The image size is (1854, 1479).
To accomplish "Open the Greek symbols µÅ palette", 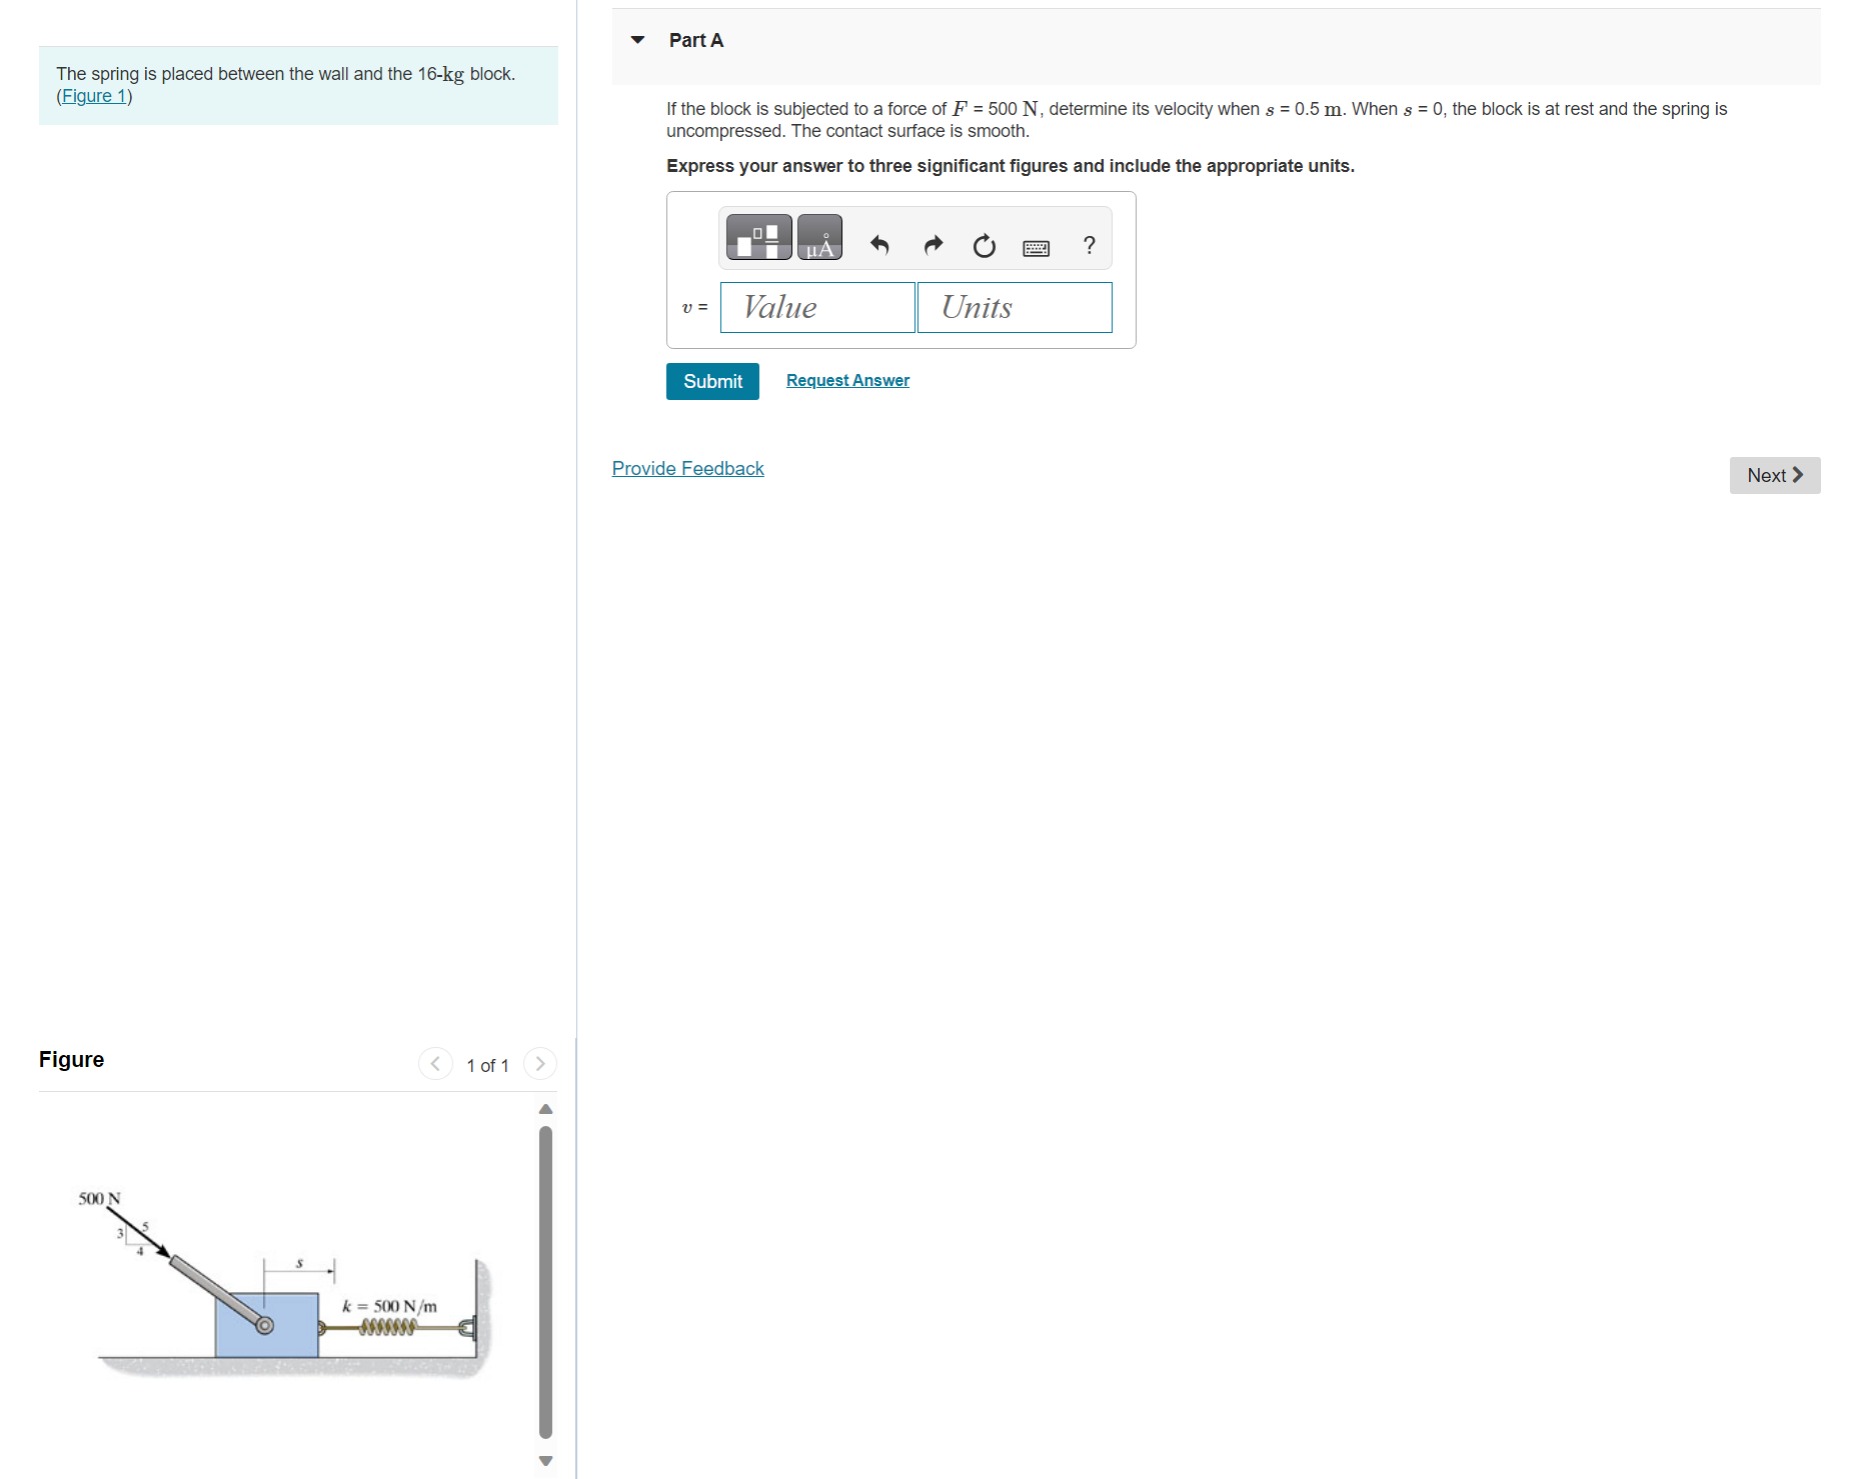I will 820,237.
